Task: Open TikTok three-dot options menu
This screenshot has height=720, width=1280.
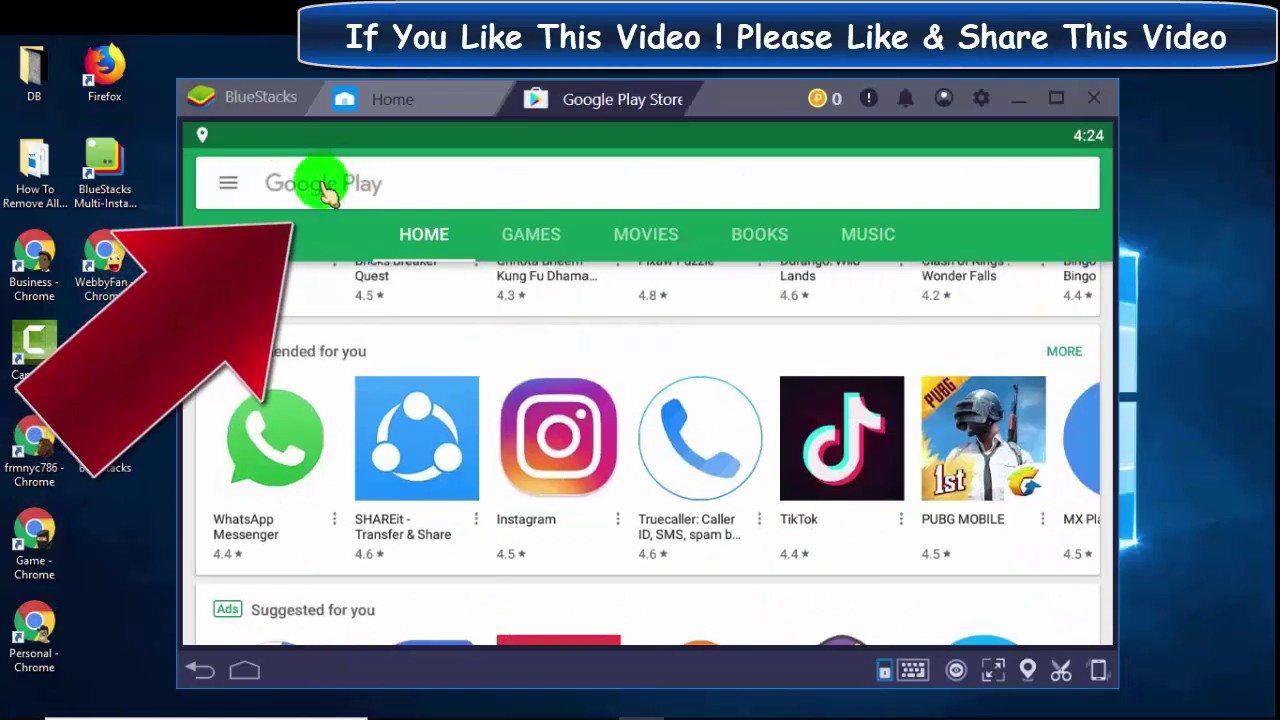Action: (x=901, y=519)
